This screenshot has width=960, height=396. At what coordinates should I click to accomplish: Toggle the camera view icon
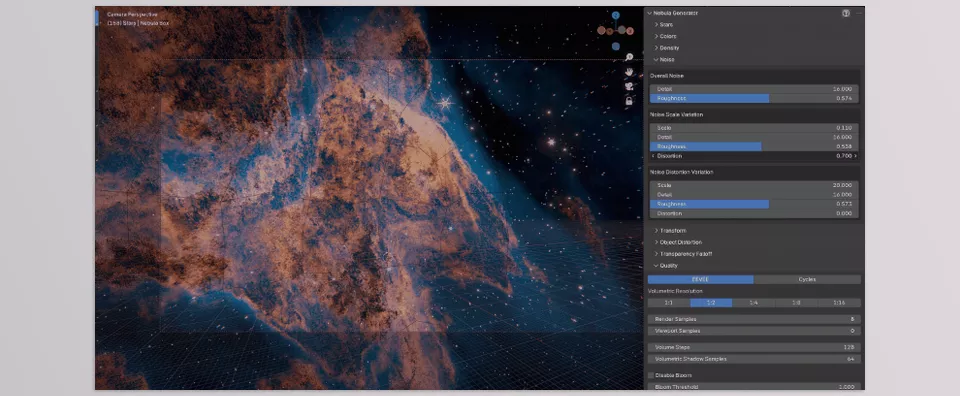point(629,87)
